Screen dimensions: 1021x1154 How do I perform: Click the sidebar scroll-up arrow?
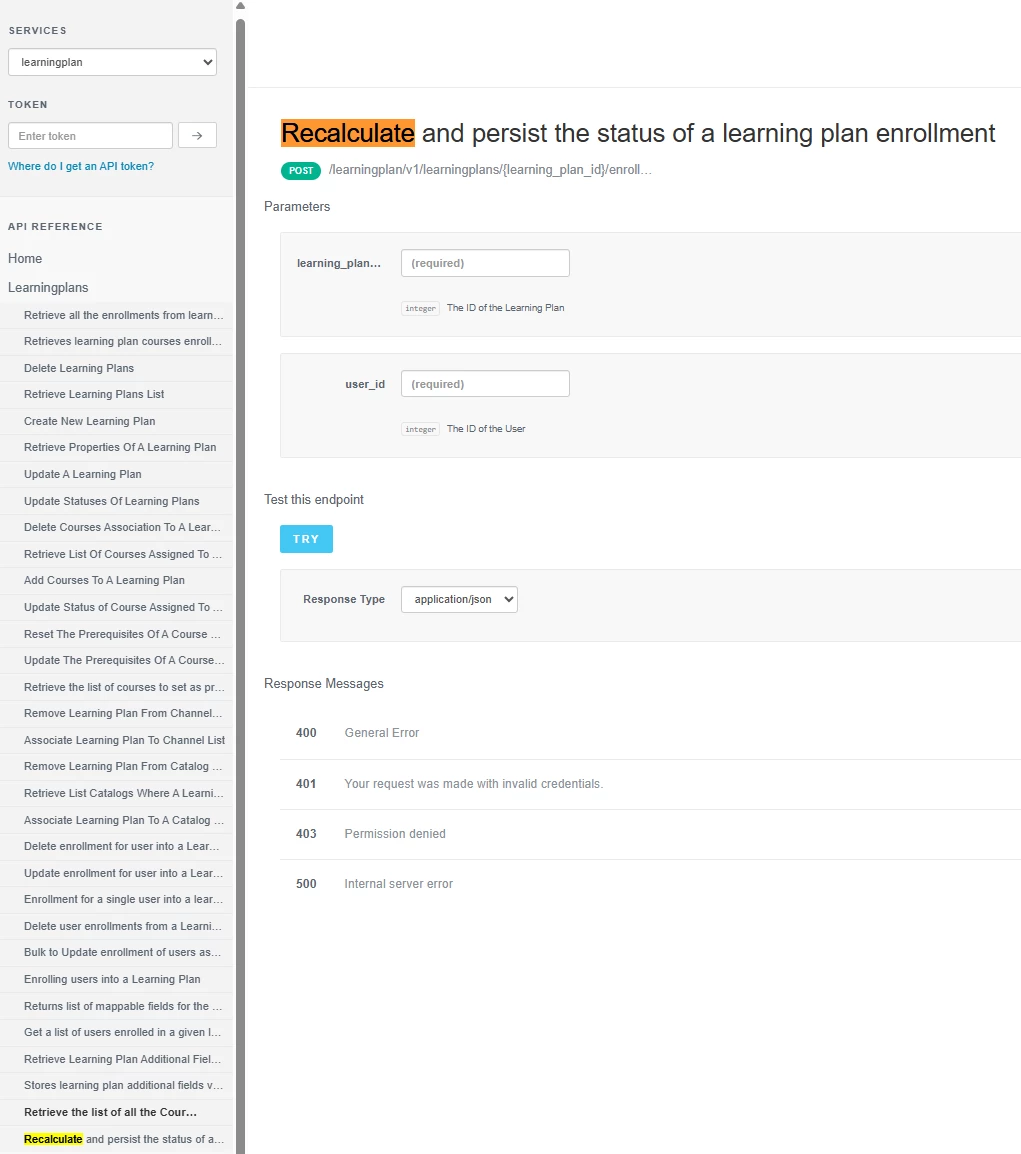(x=240, y=6)
